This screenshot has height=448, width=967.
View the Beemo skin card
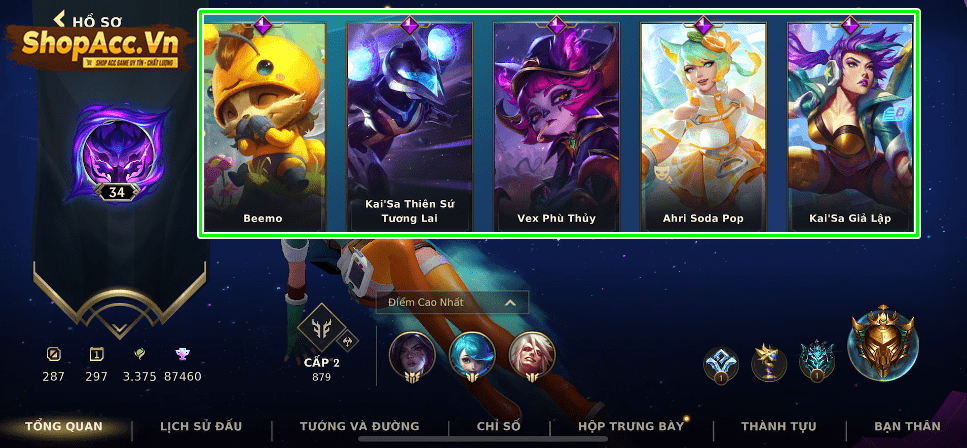263,125
